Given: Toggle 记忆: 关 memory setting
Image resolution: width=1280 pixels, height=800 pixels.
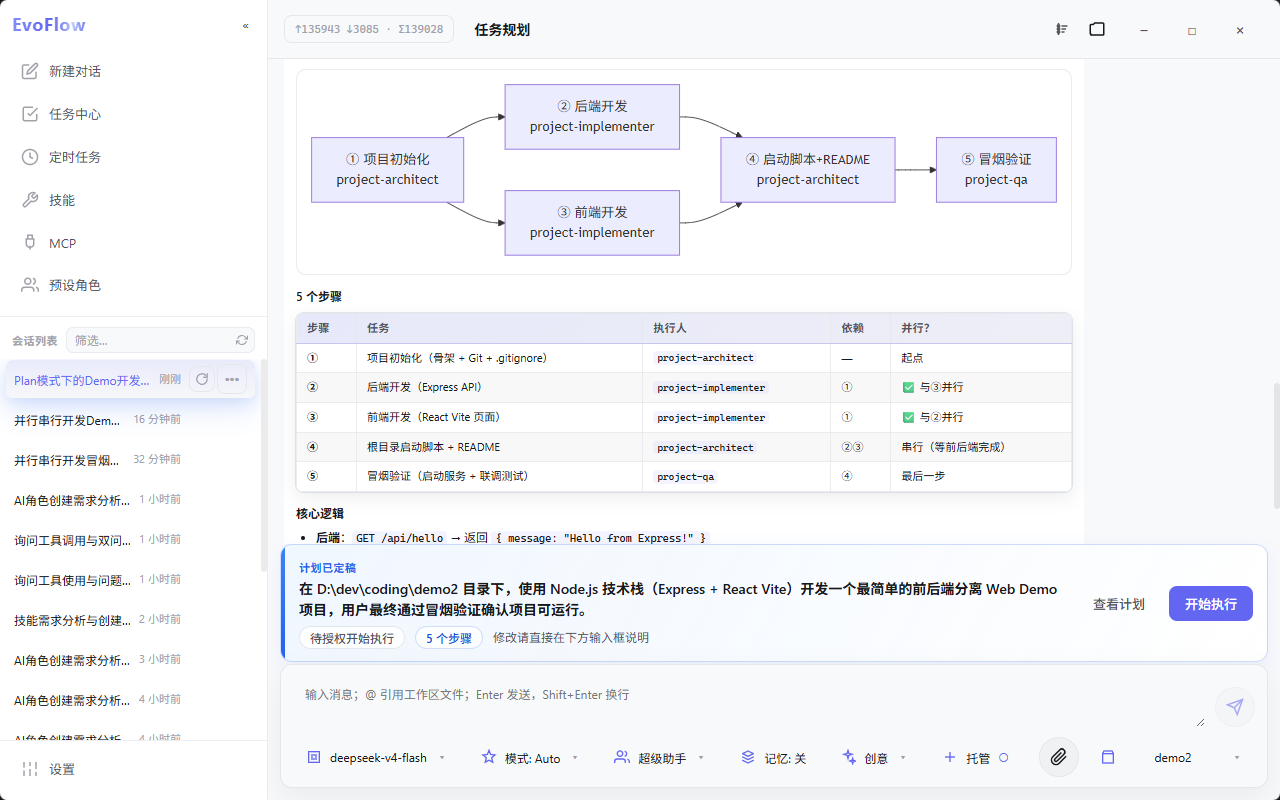Looking at the screenshot, I should point(774,758).
